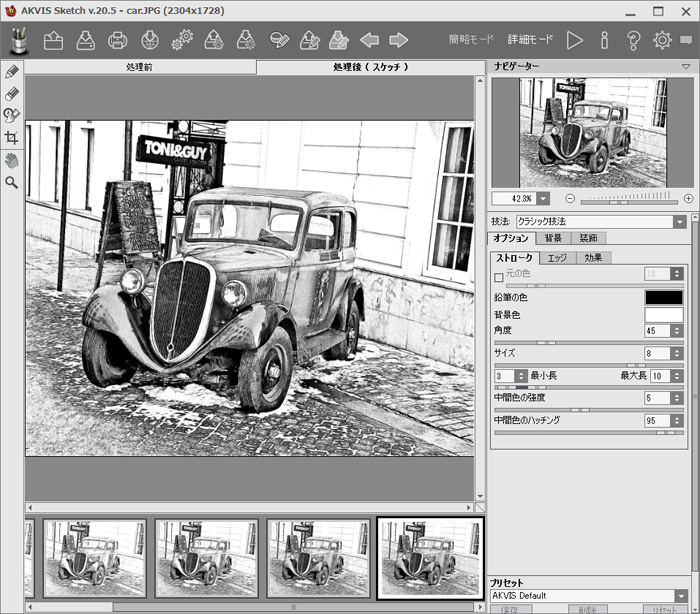
Task: Adjust the 中間色の強度 stepper arrows
Action: [677, 398]
